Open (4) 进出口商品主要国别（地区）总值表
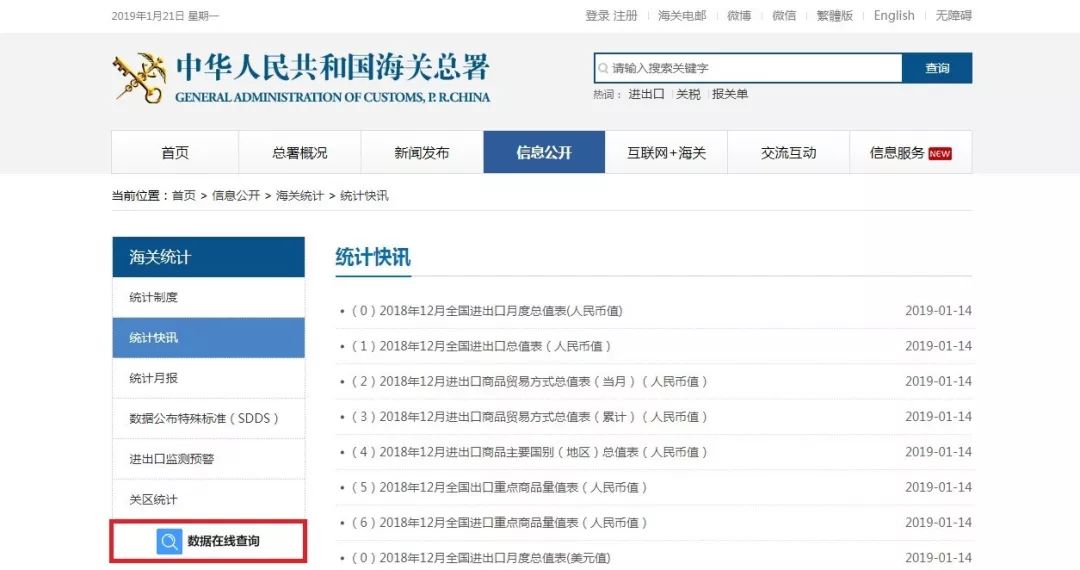The width and height of the screenshot is (1080, 570). click(530, 452)
